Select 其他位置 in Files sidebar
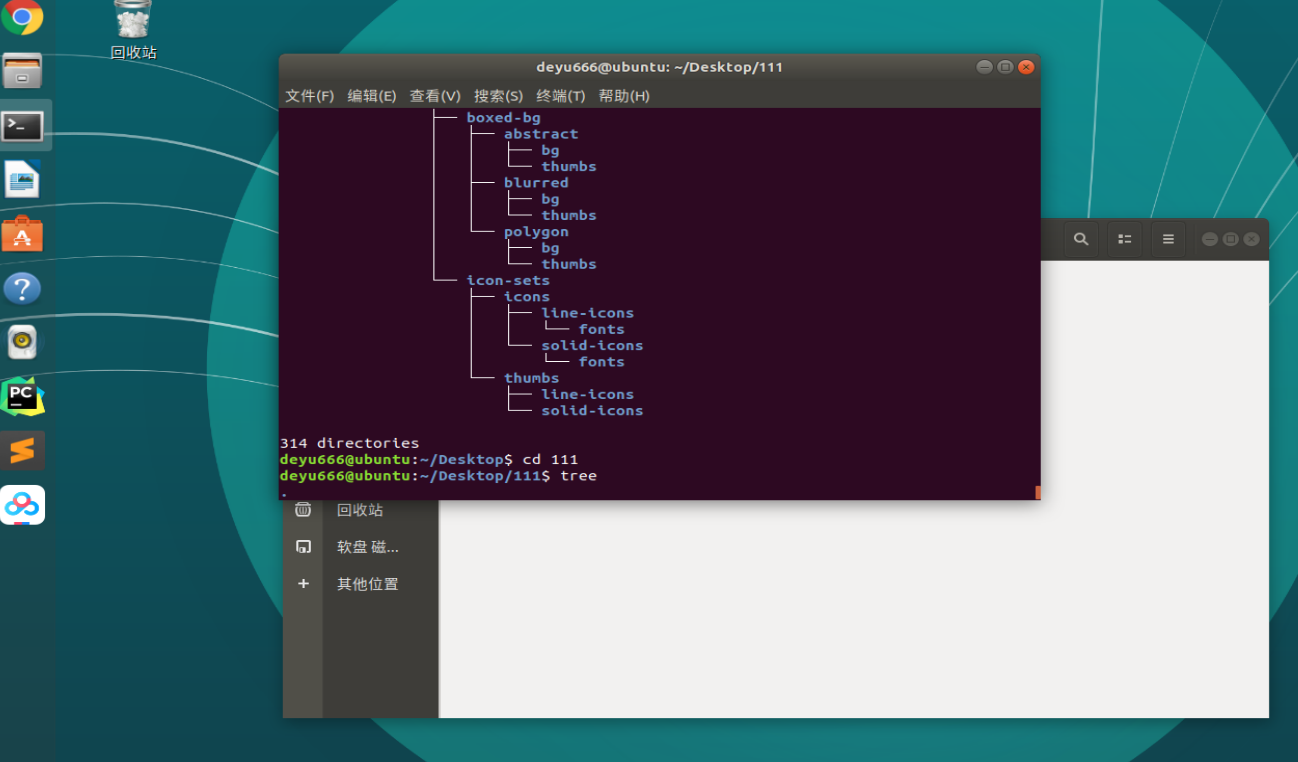1298x762 pixels. coord(368,584)
